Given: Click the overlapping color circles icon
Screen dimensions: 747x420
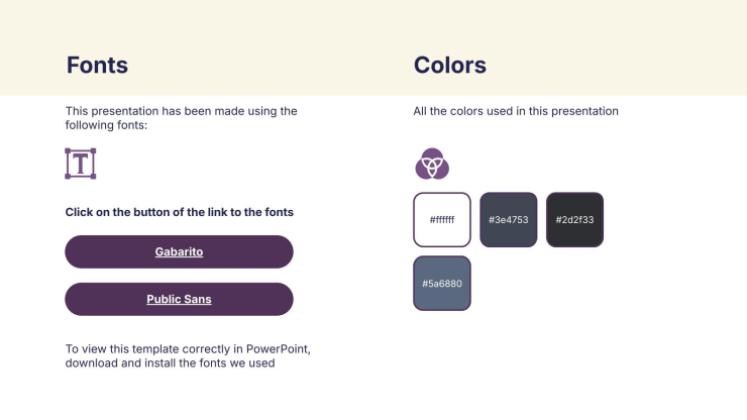Looking at the screenshot, I should pos(432,163).
